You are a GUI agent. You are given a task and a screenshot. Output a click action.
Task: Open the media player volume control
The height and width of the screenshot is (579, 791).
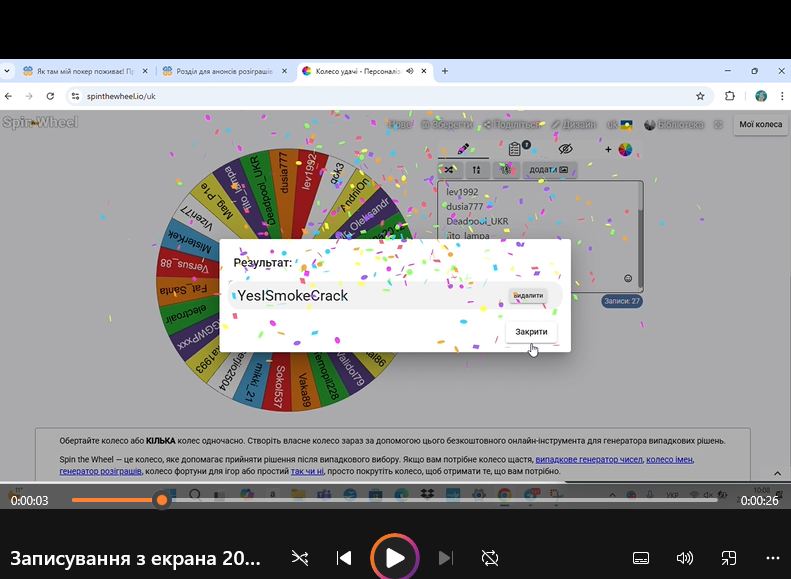[x=685, y=558]
